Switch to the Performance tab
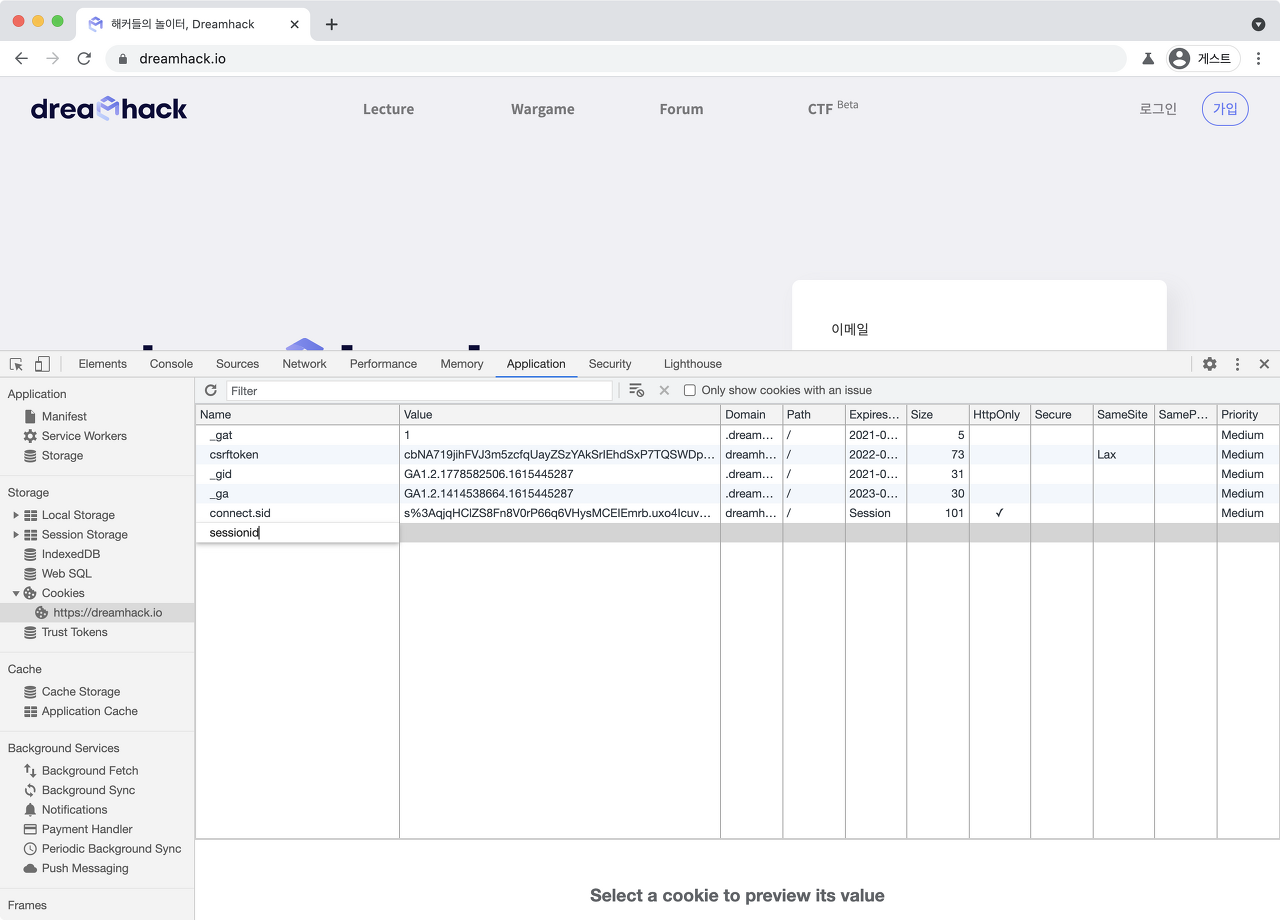This screenshot has width=1280, height=920. point(383,364)
